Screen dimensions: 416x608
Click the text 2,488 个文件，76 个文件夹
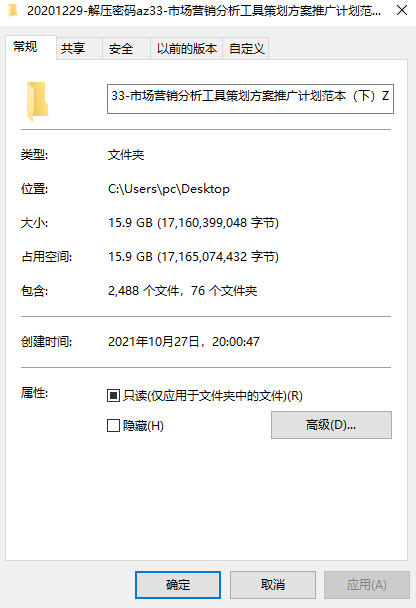pos(183,290)
